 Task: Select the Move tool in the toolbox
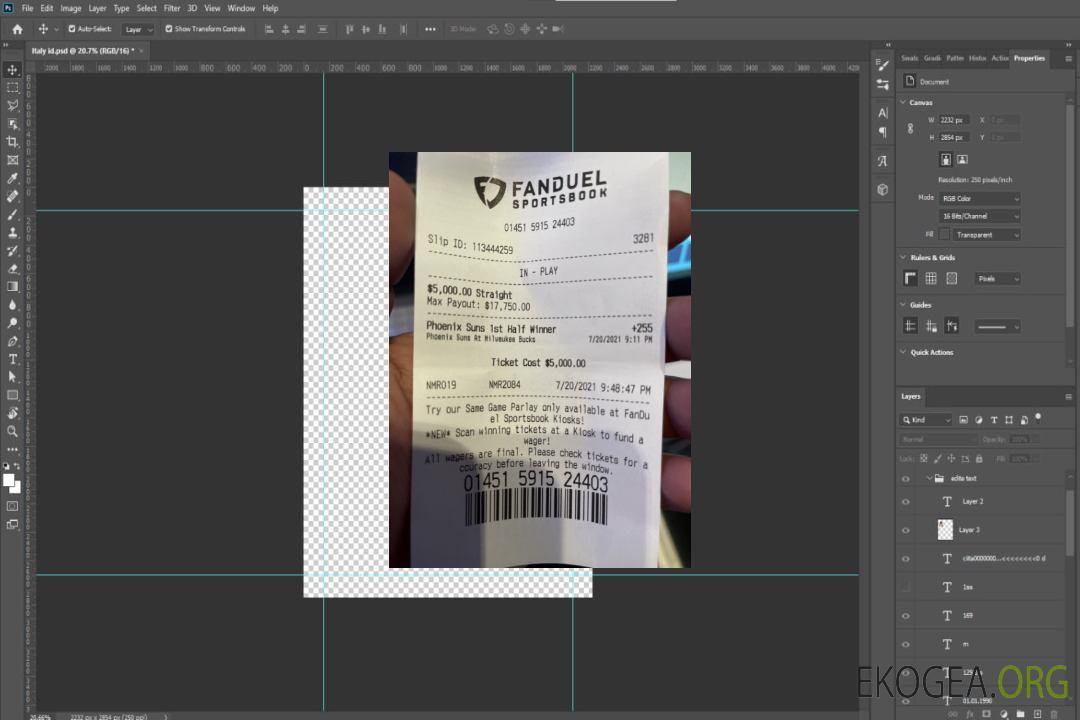coord(12,70)
